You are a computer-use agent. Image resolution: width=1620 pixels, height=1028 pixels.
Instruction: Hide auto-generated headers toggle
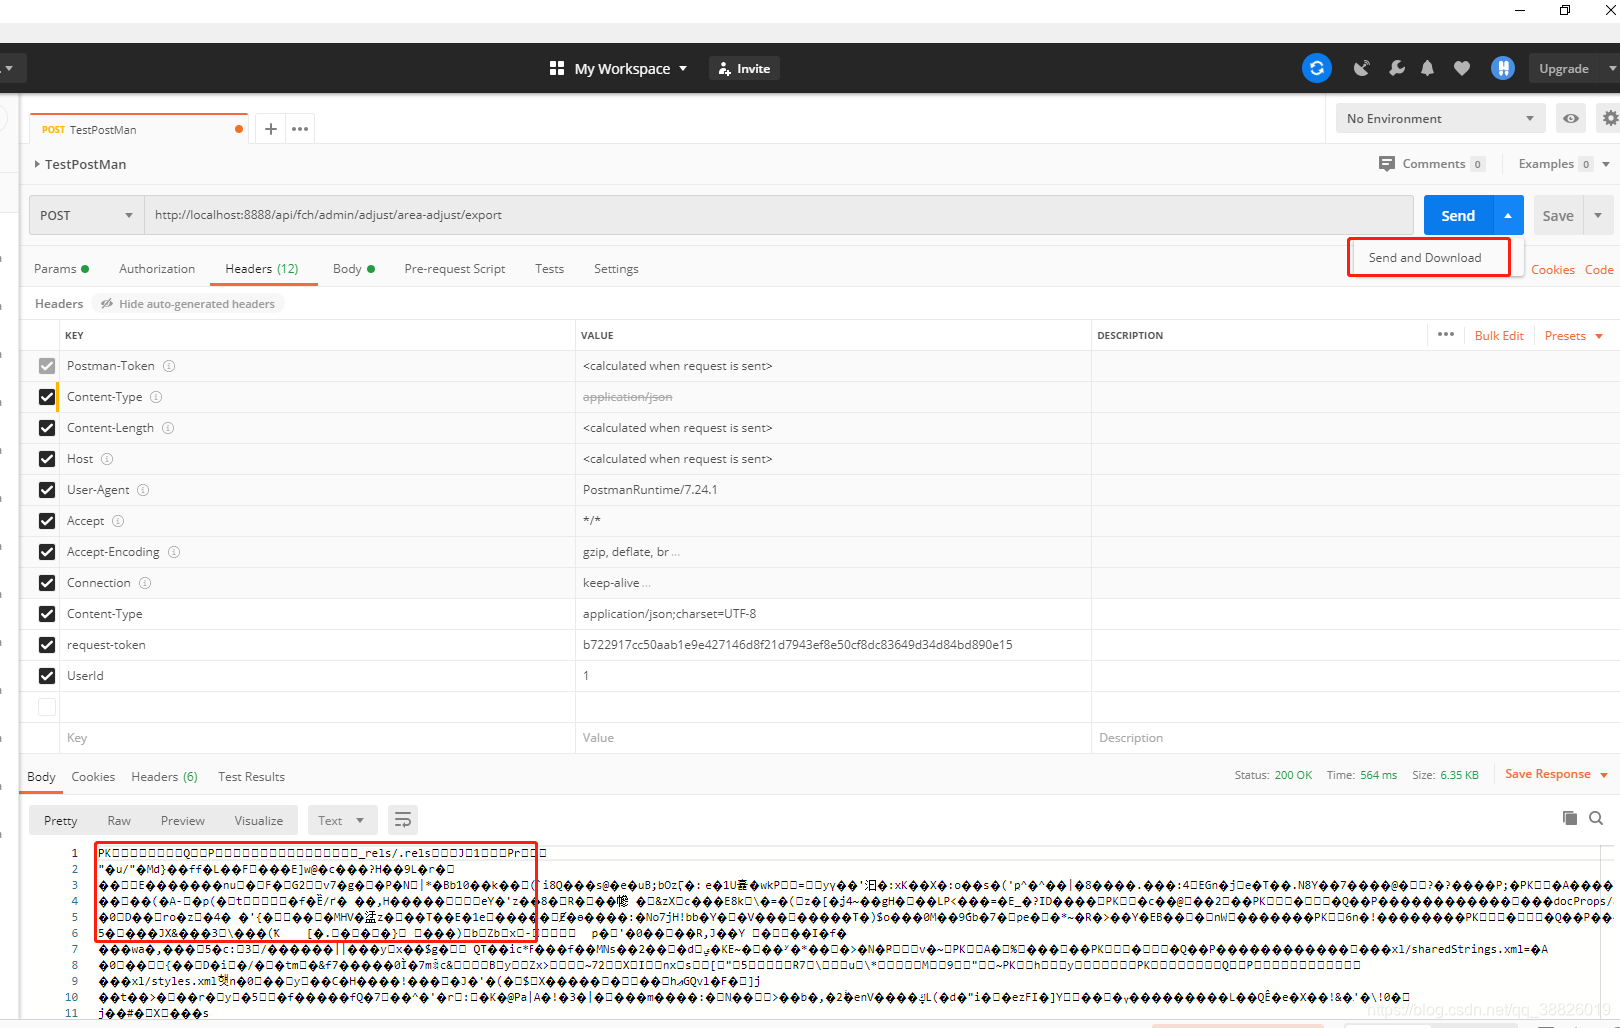click(x=188, y=303)
